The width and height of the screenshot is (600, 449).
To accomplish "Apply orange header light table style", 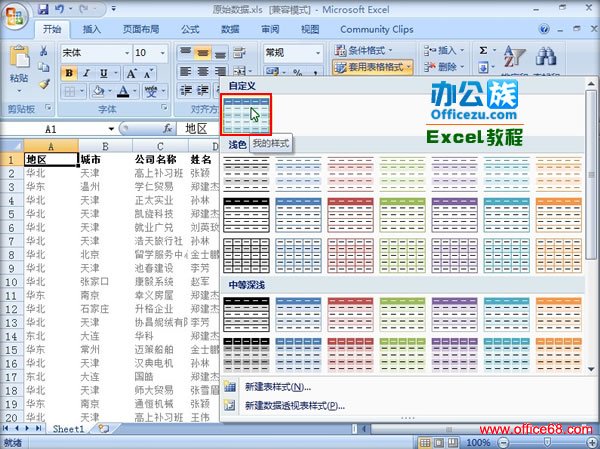I will 559,215.
